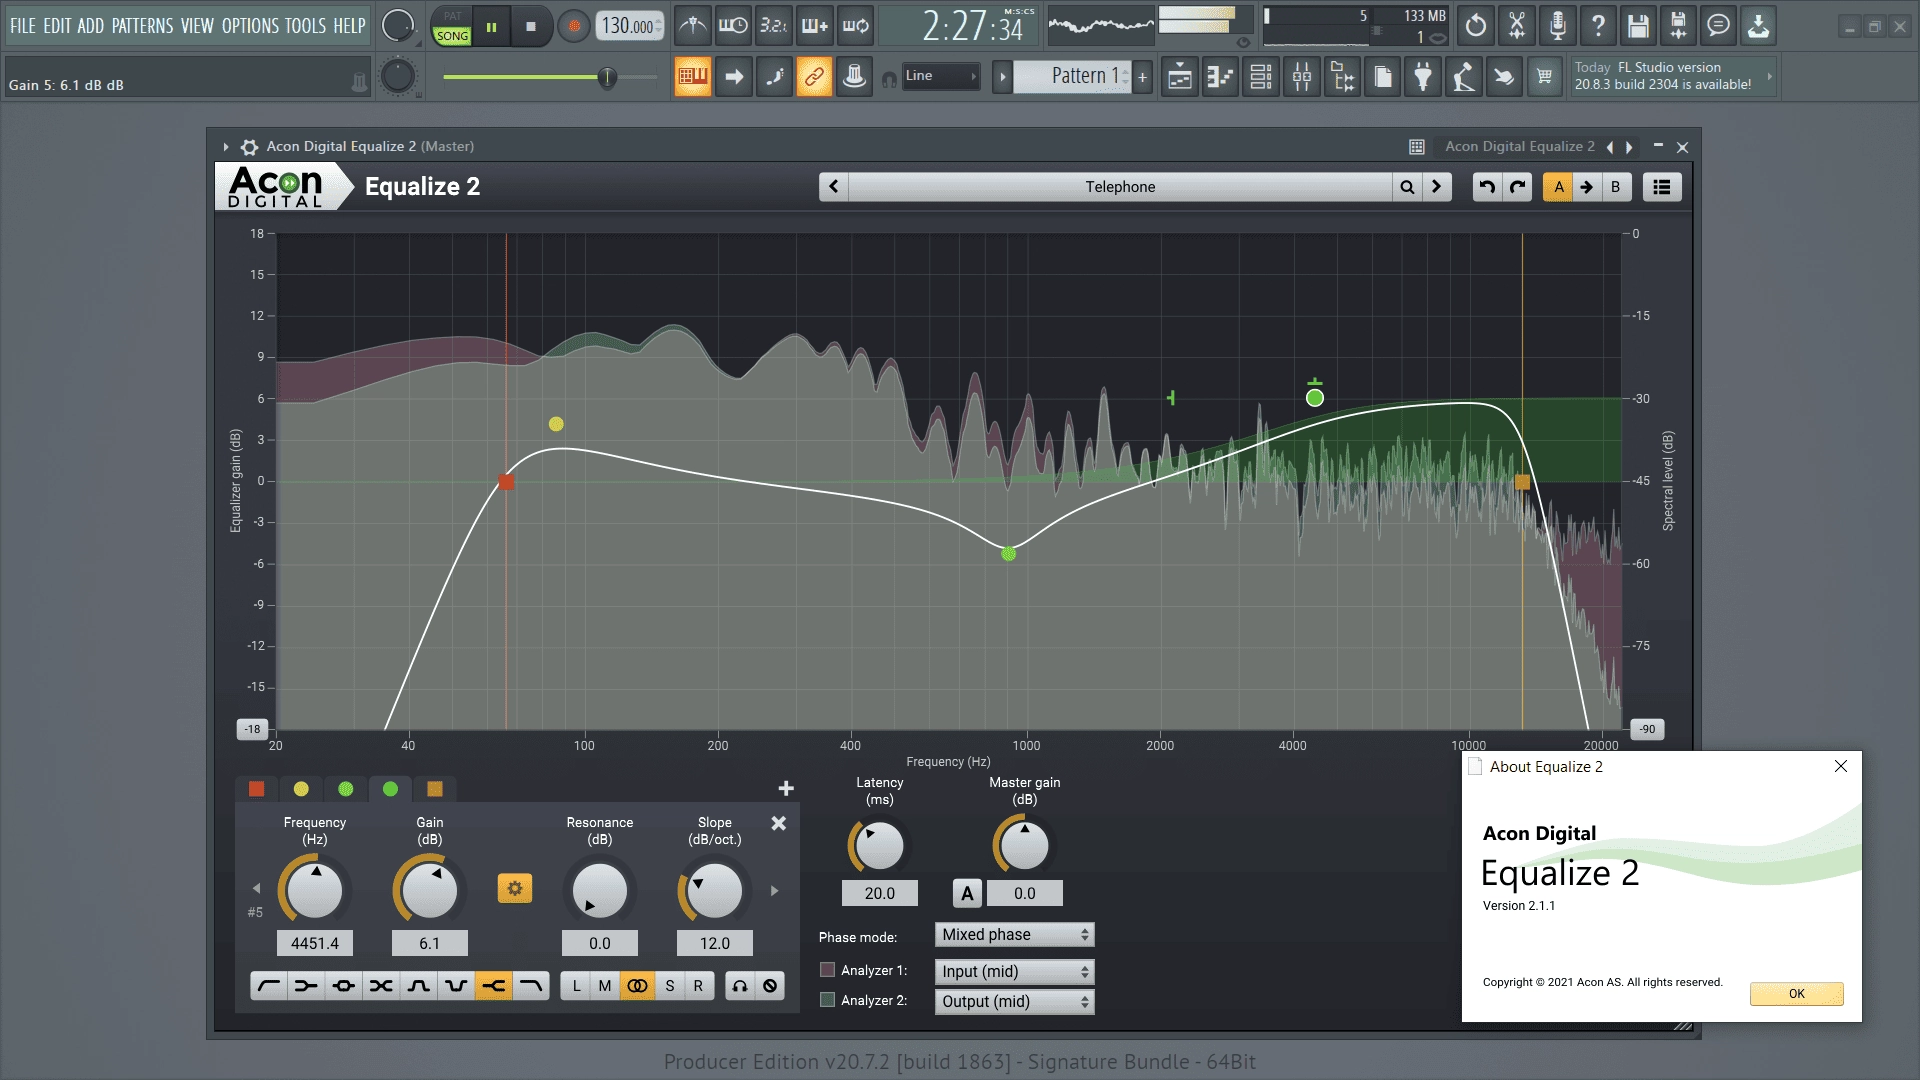Set band channel mode to M
Image resolution: width=1920 pixels, height=1080 pixels.
(605, 986)
